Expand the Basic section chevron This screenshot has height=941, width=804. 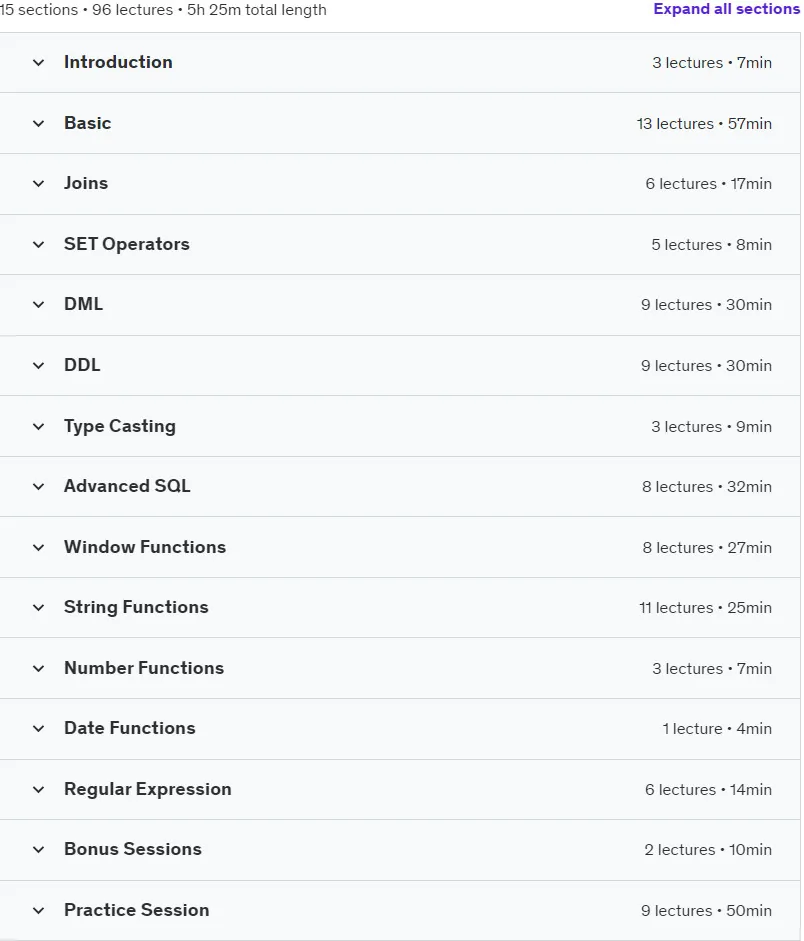38,124
